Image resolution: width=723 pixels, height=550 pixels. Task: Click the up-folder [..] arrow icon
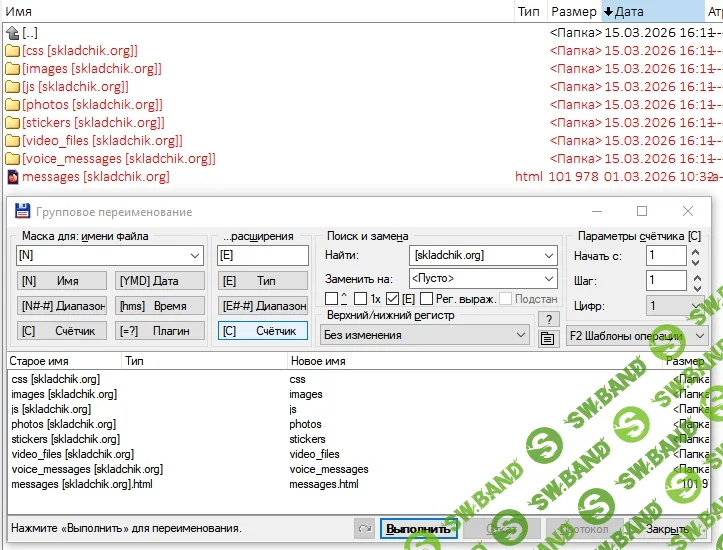click(13, 33)
